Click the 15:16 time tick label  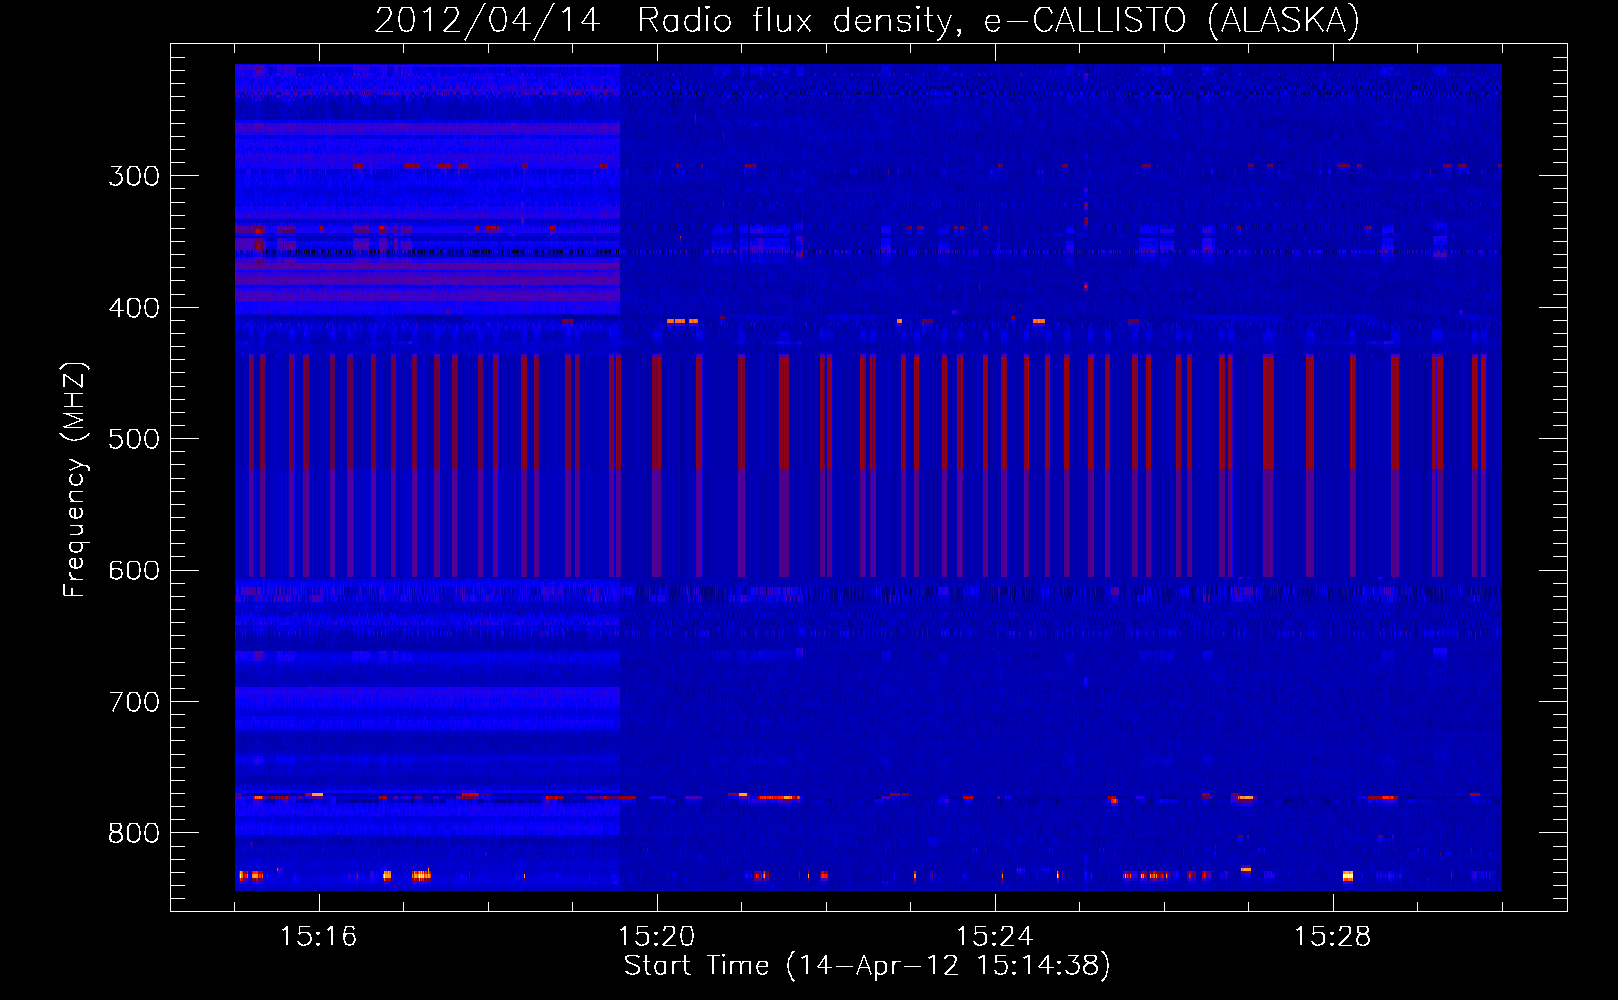pos(318,936)
